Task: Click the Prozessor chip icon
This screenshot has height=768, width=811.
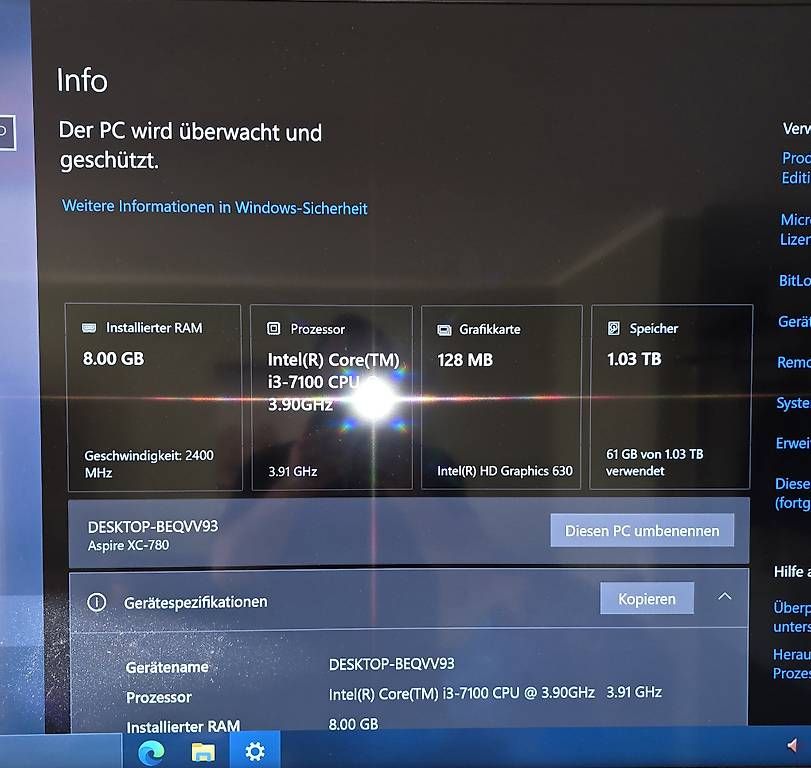Action: pyautogui.click(x=273, y=328)
